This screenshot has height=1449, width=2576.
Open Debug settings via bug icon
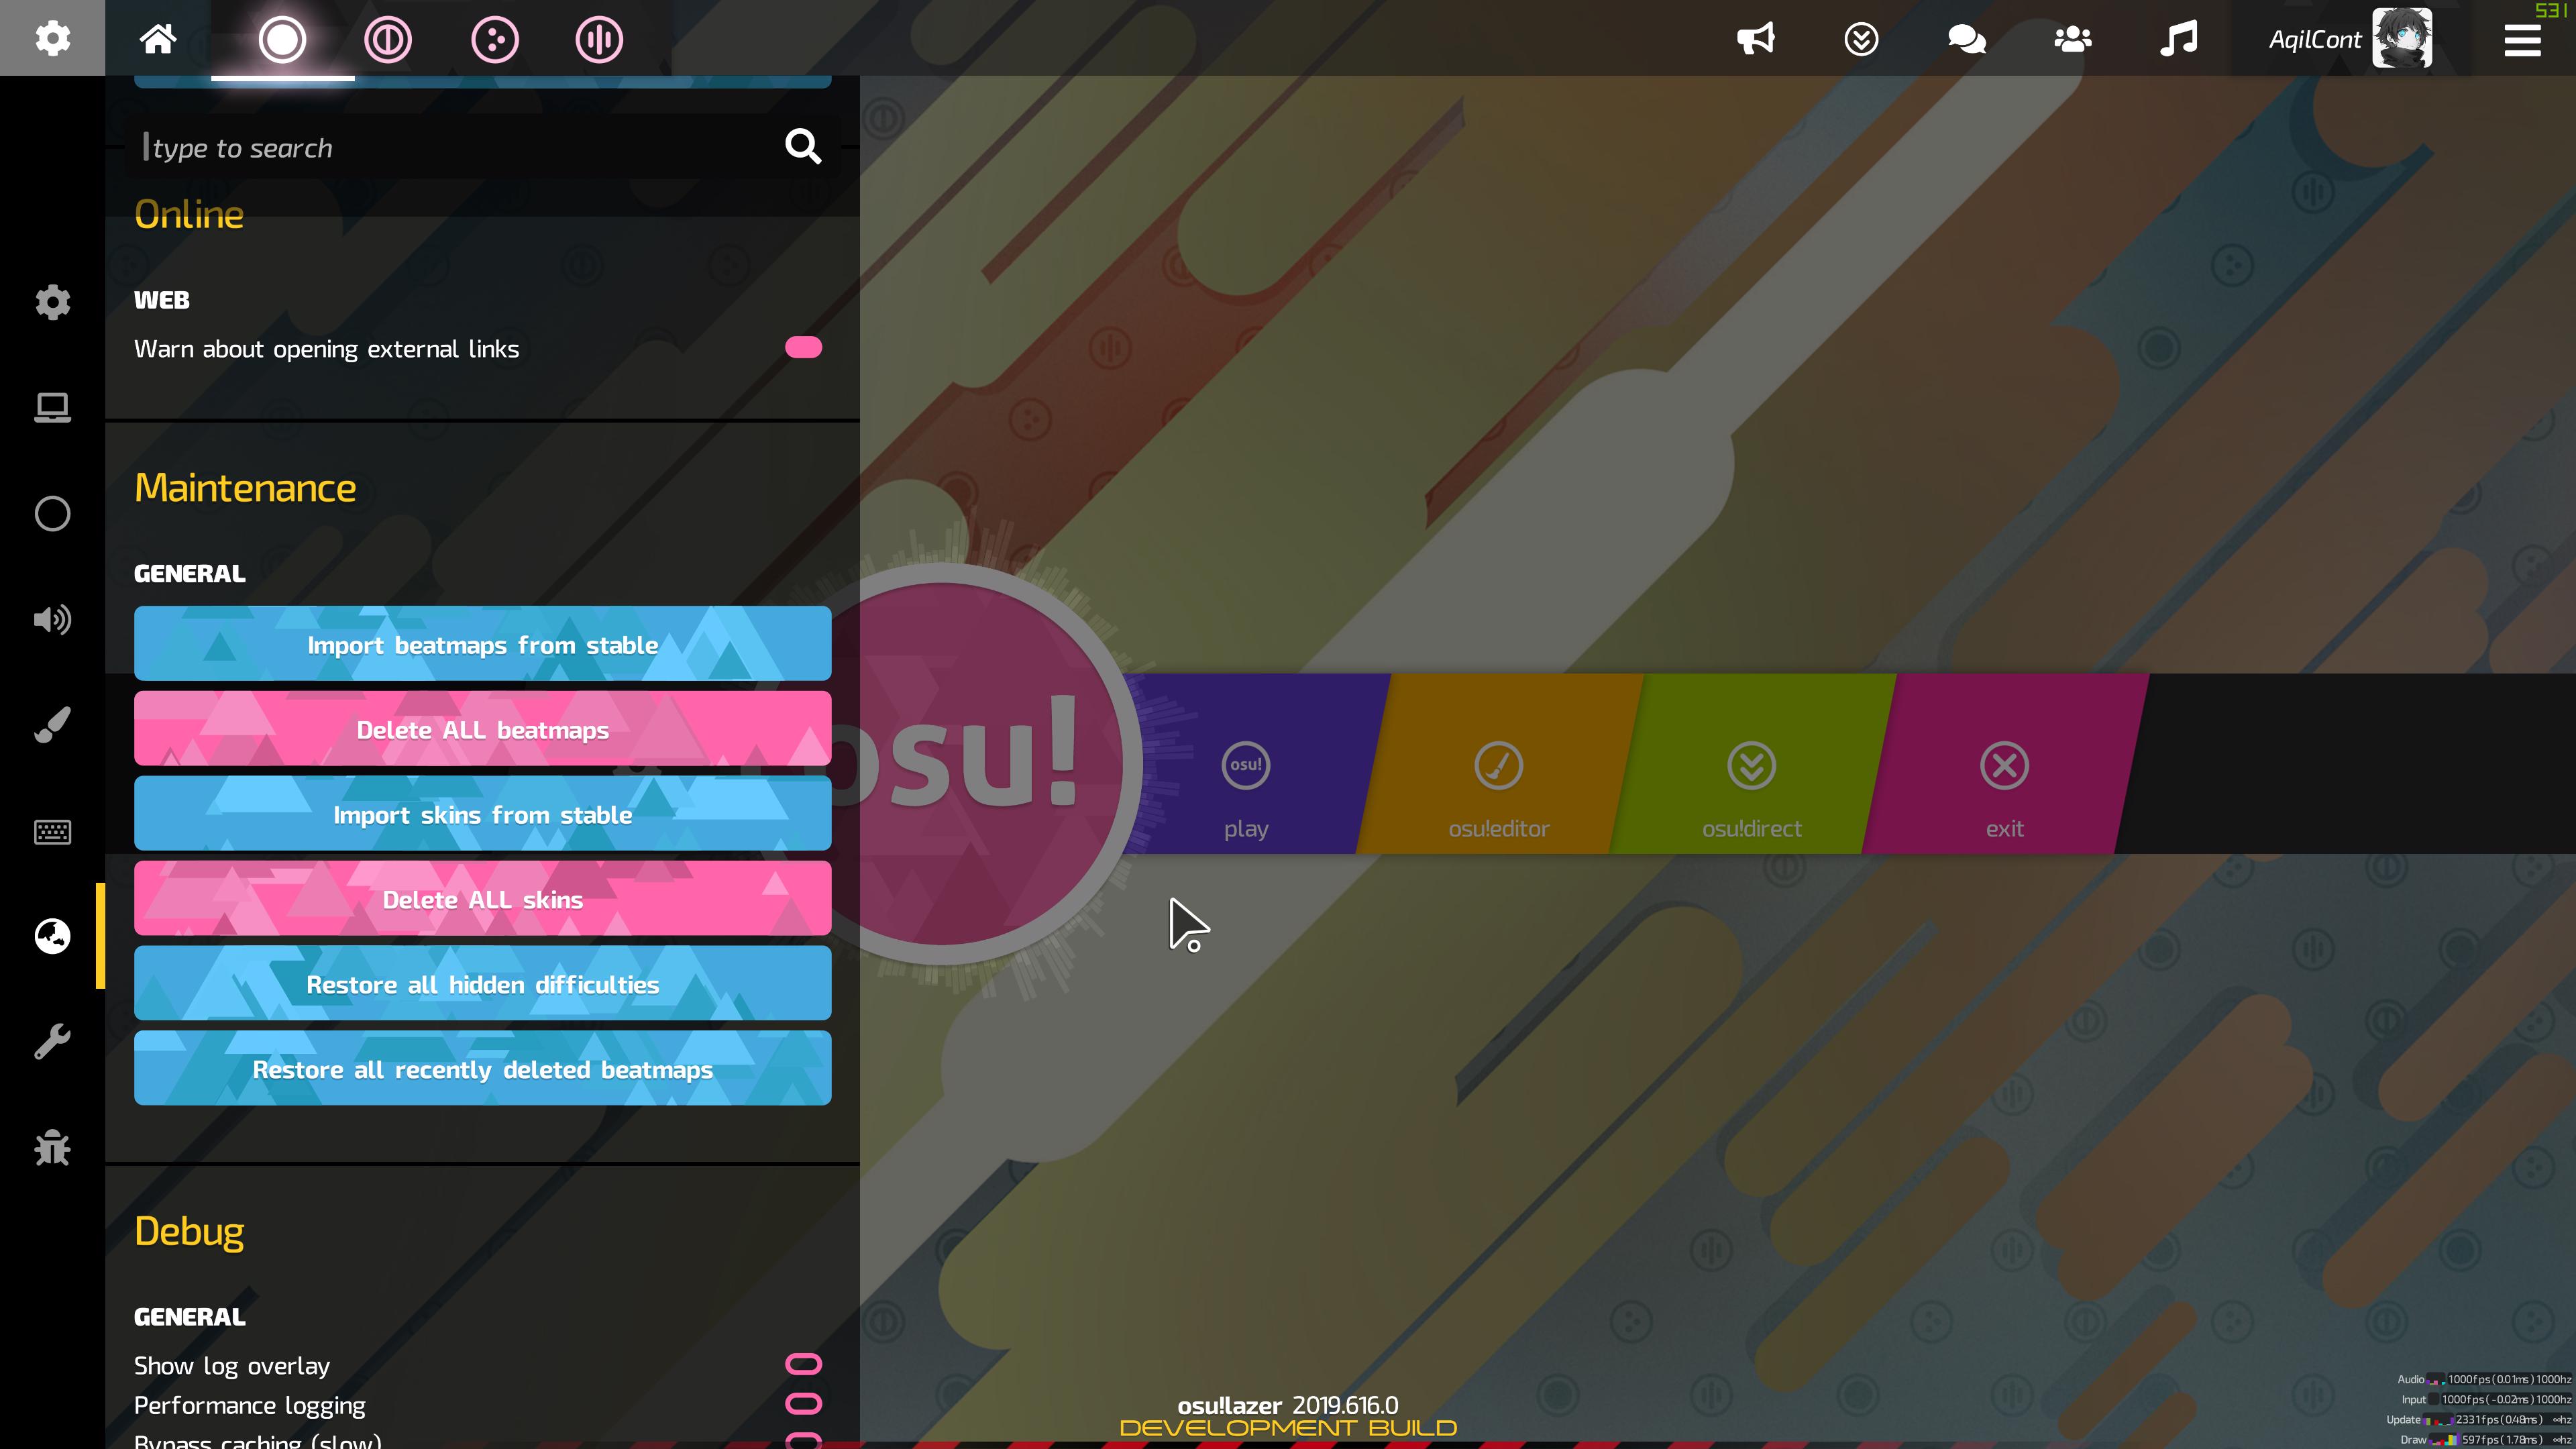(51, 1148)
